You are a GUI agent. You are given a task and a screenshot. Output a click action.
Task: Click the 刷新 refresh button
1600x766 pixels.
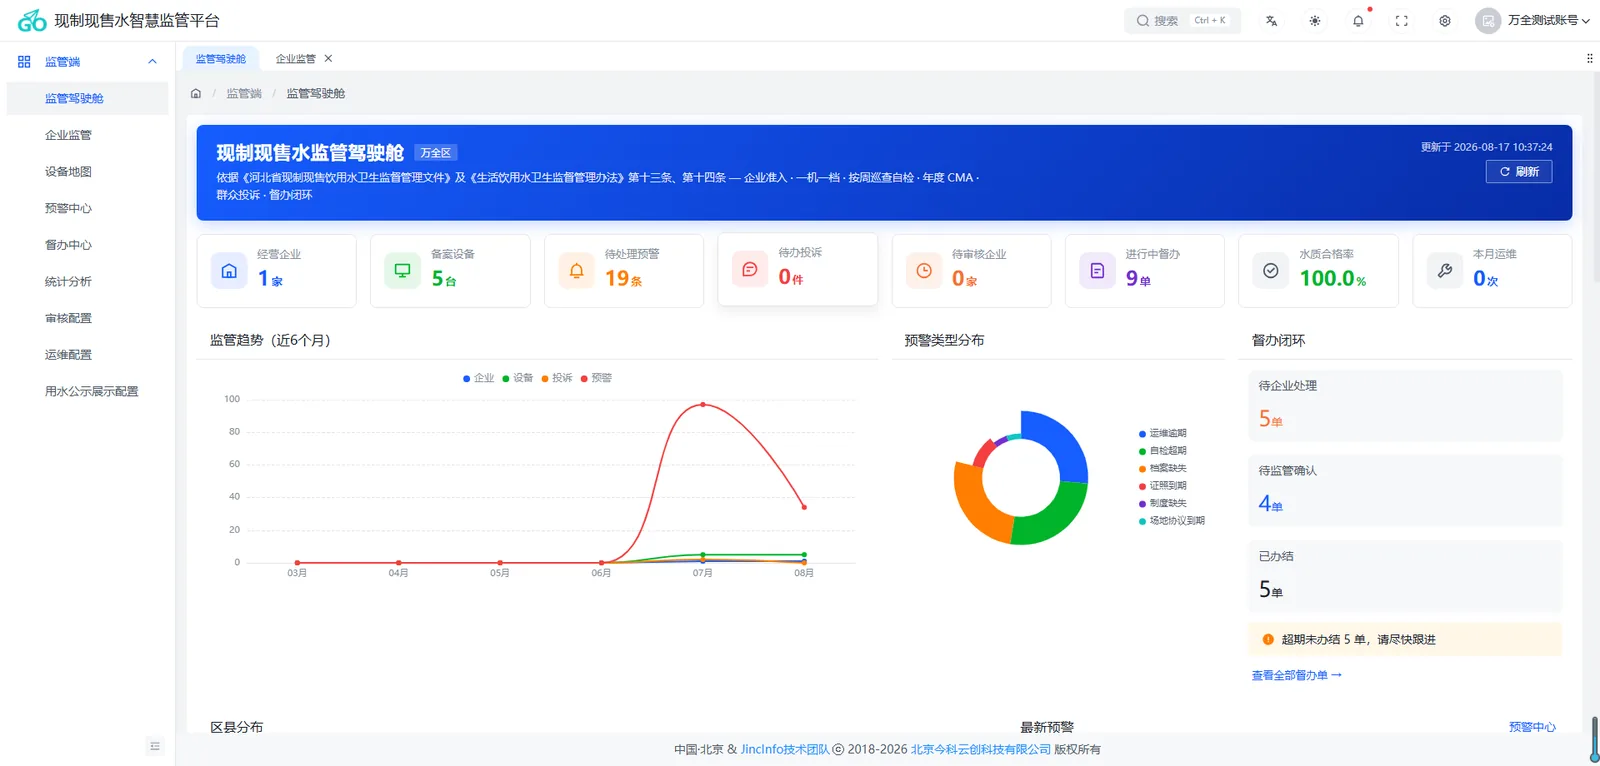[1519, 172]
